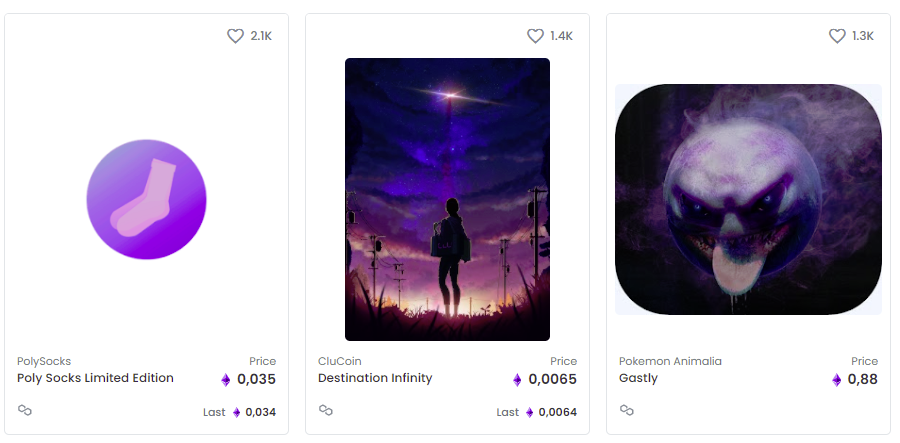Open the Pokemon Animalia collection link
The image size is (900, 443).
[x=670, y=361]
